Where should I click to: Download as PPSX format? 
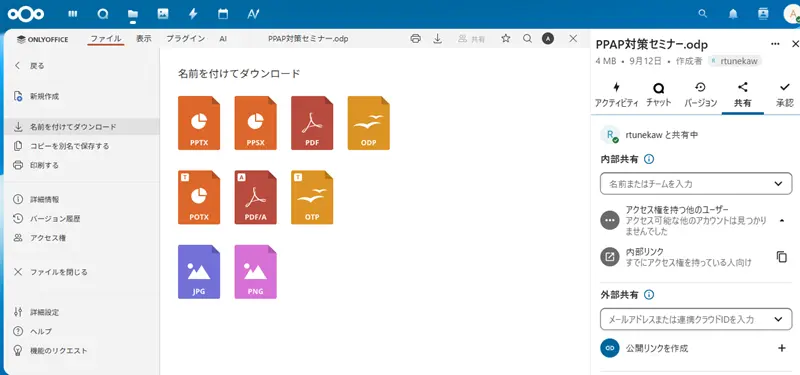pyautogui.click(x=256, y=123)
